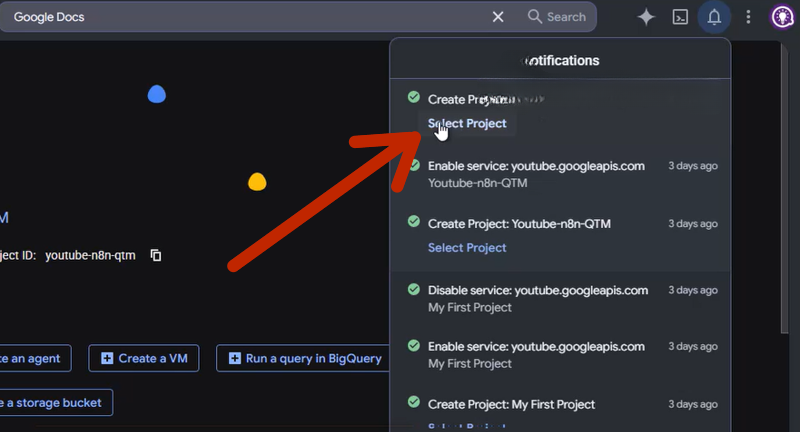
Task: Open the account avatar in top corner
Action: click(782, 17)
